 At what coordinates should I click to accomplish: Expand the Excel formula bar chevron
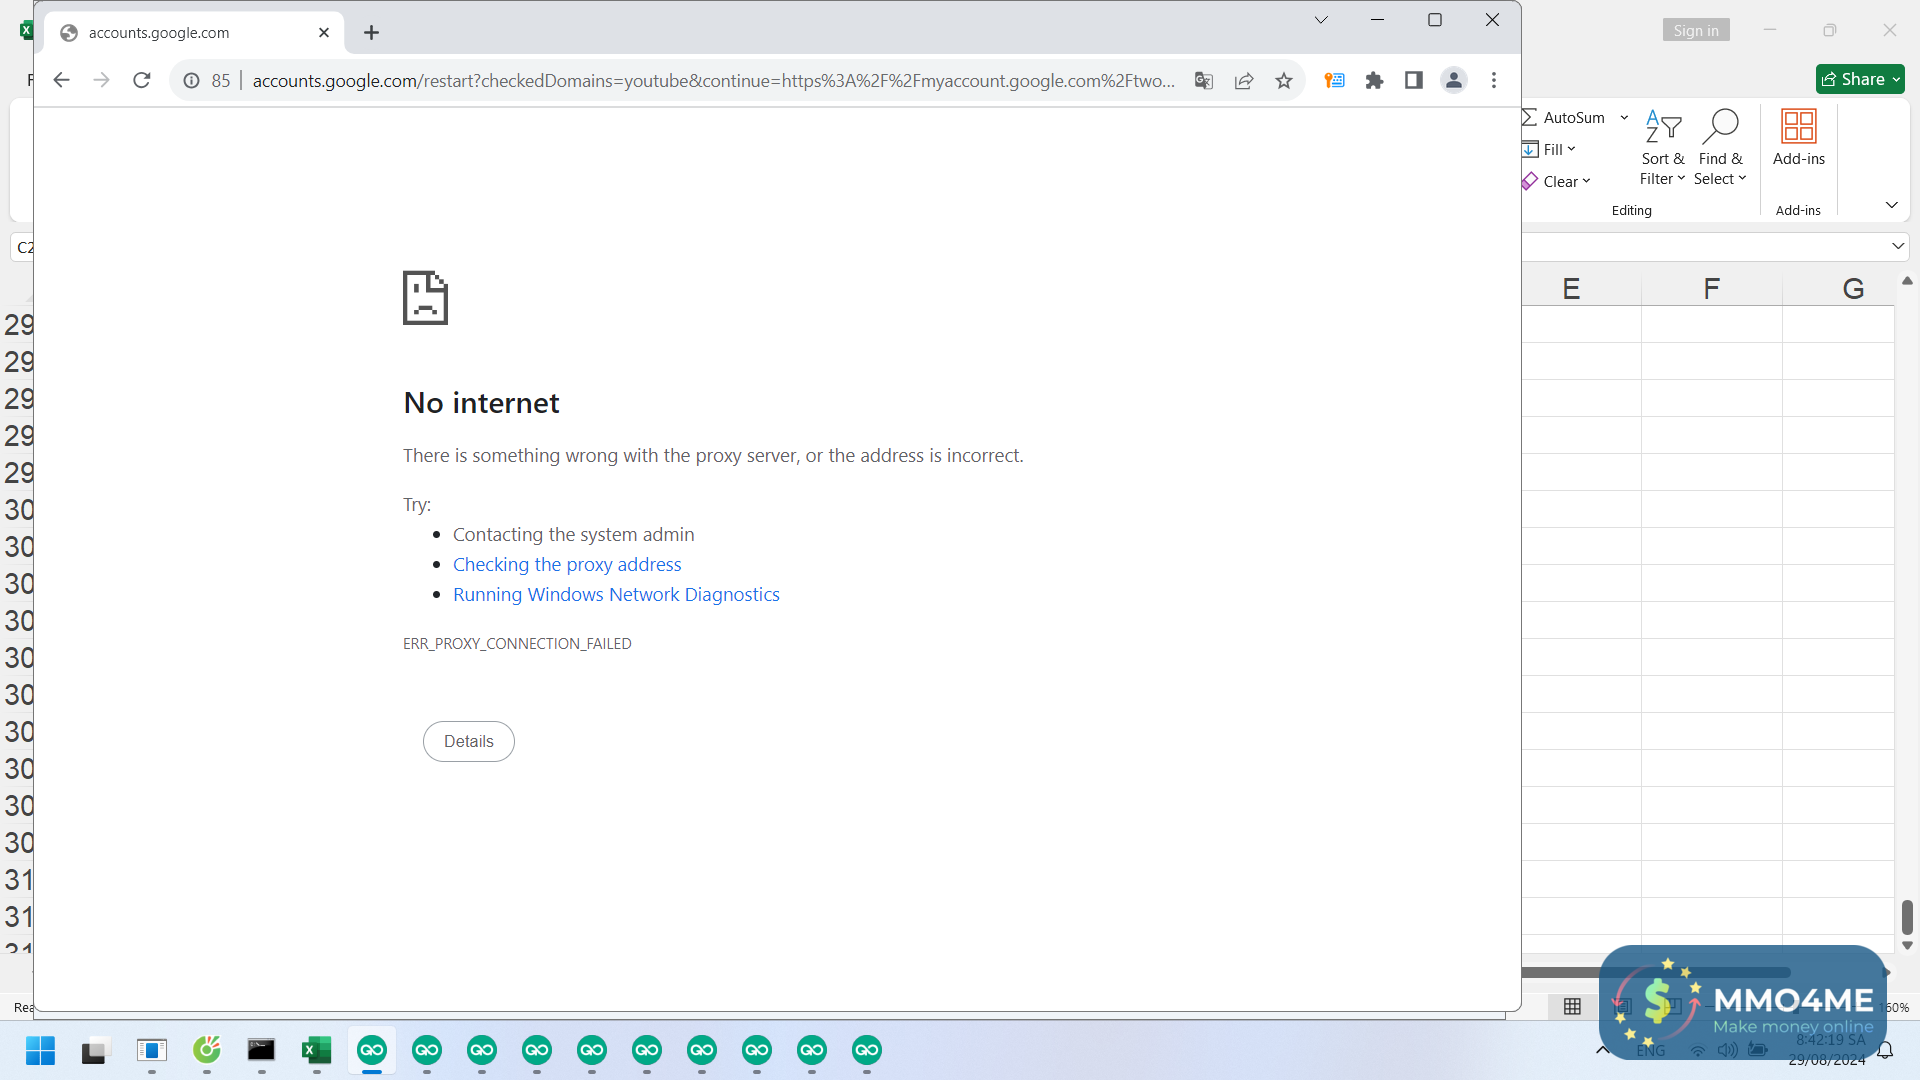click(1897, 246)
